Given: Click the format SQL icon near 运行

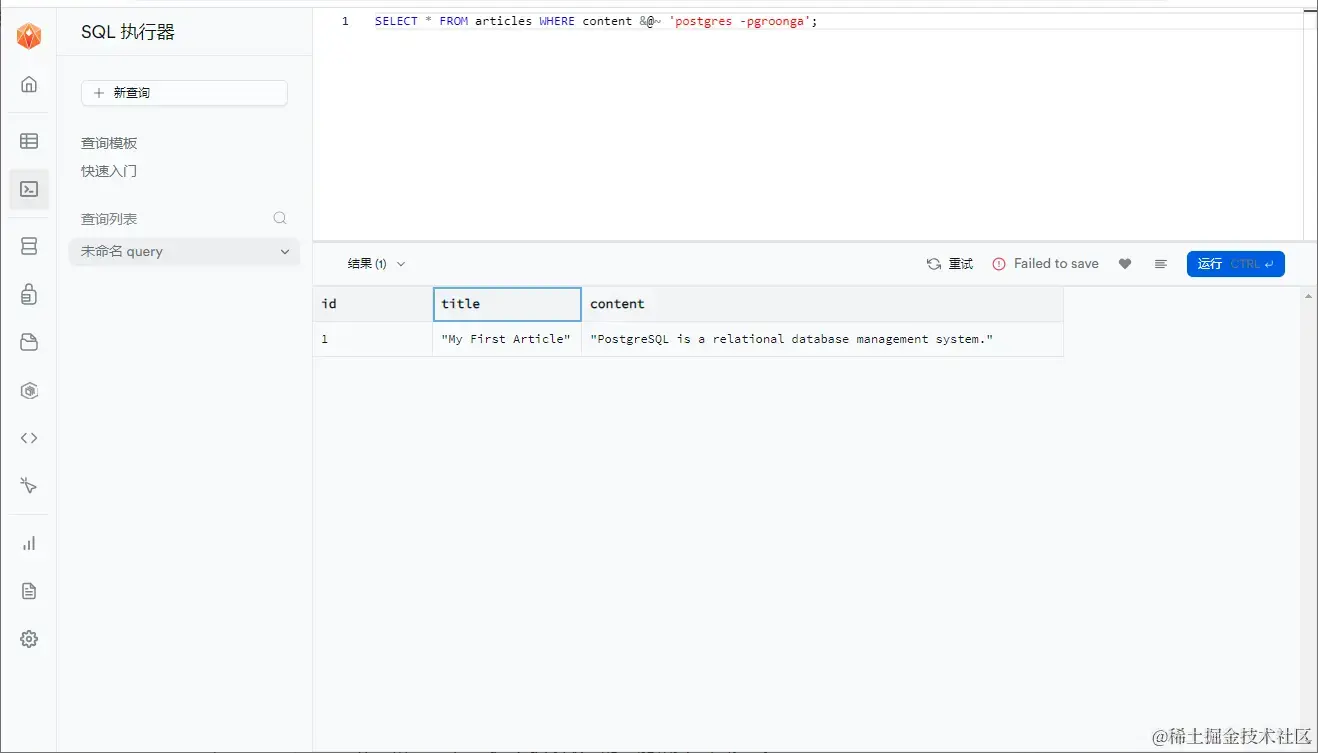Looking at the screenshot, I should tap(1160, 263).
